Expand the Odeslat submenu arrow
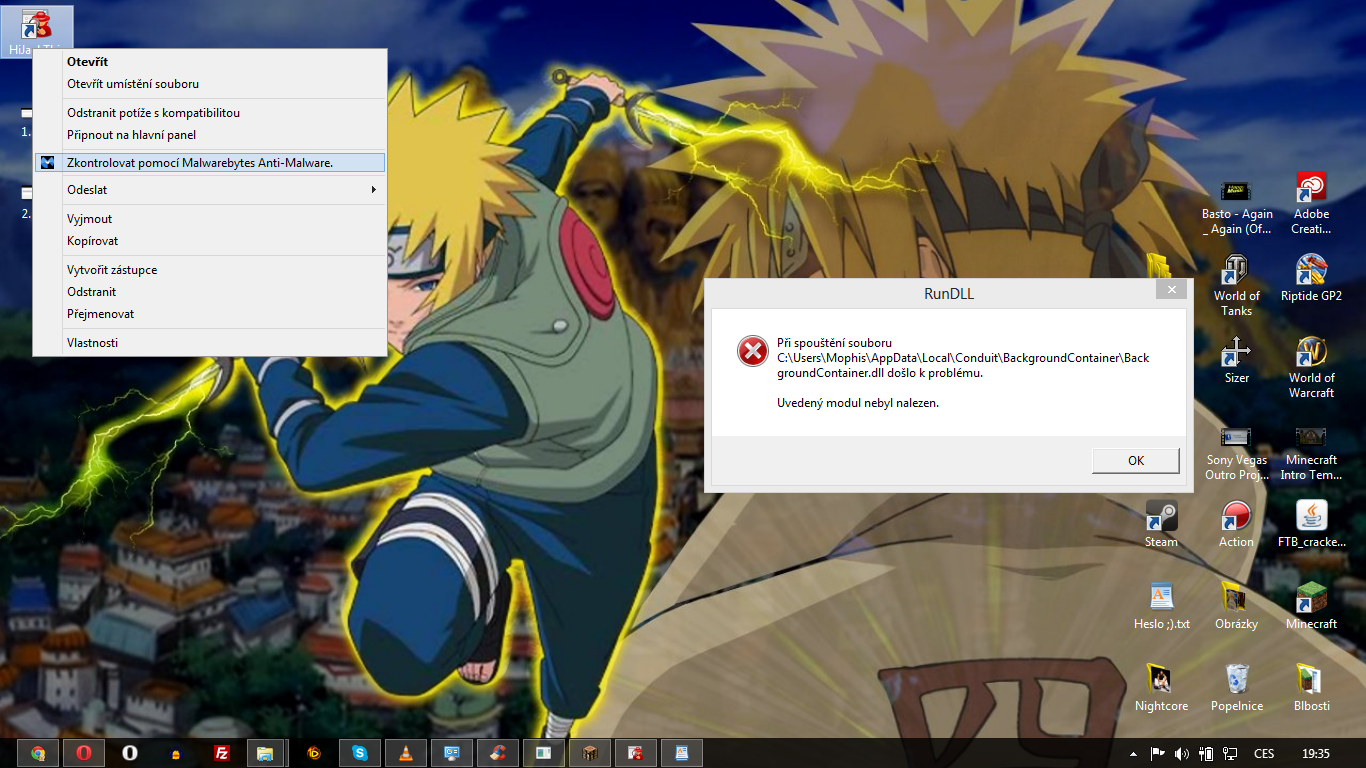 (374, 189)
